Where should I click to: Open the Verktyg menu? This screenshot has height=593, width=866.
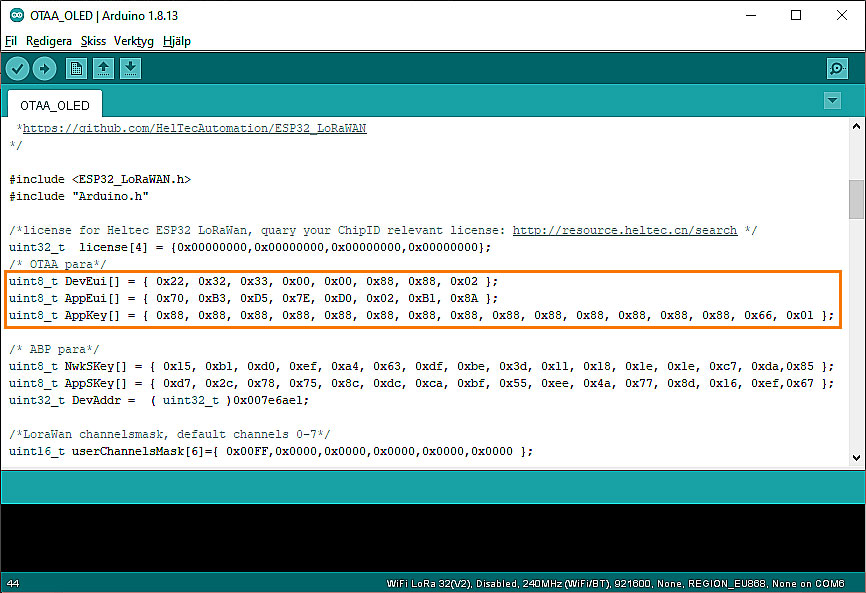(x=134, y=41)
